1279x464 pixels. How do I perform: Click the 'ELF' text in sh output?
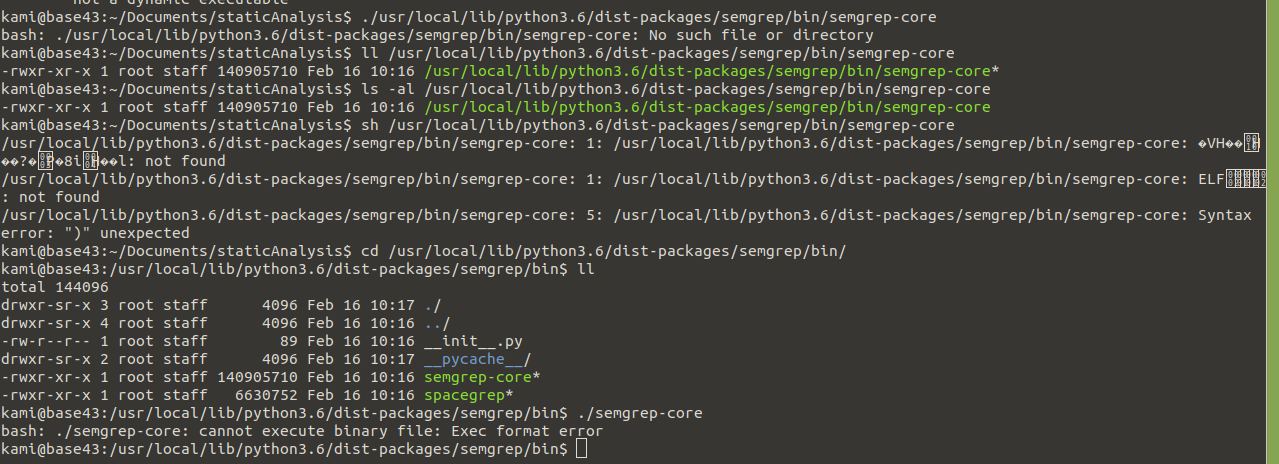click(1210, 179)
